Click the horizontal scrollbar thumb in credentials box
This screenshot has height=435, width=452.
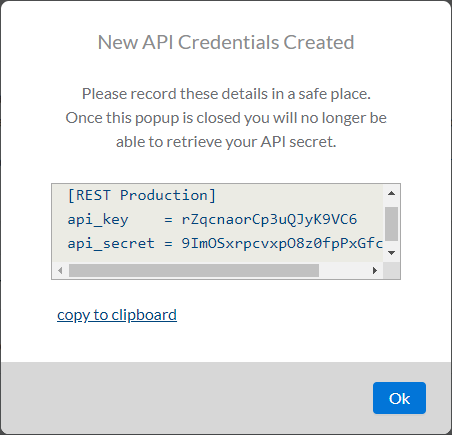click(x=194, y=270)
